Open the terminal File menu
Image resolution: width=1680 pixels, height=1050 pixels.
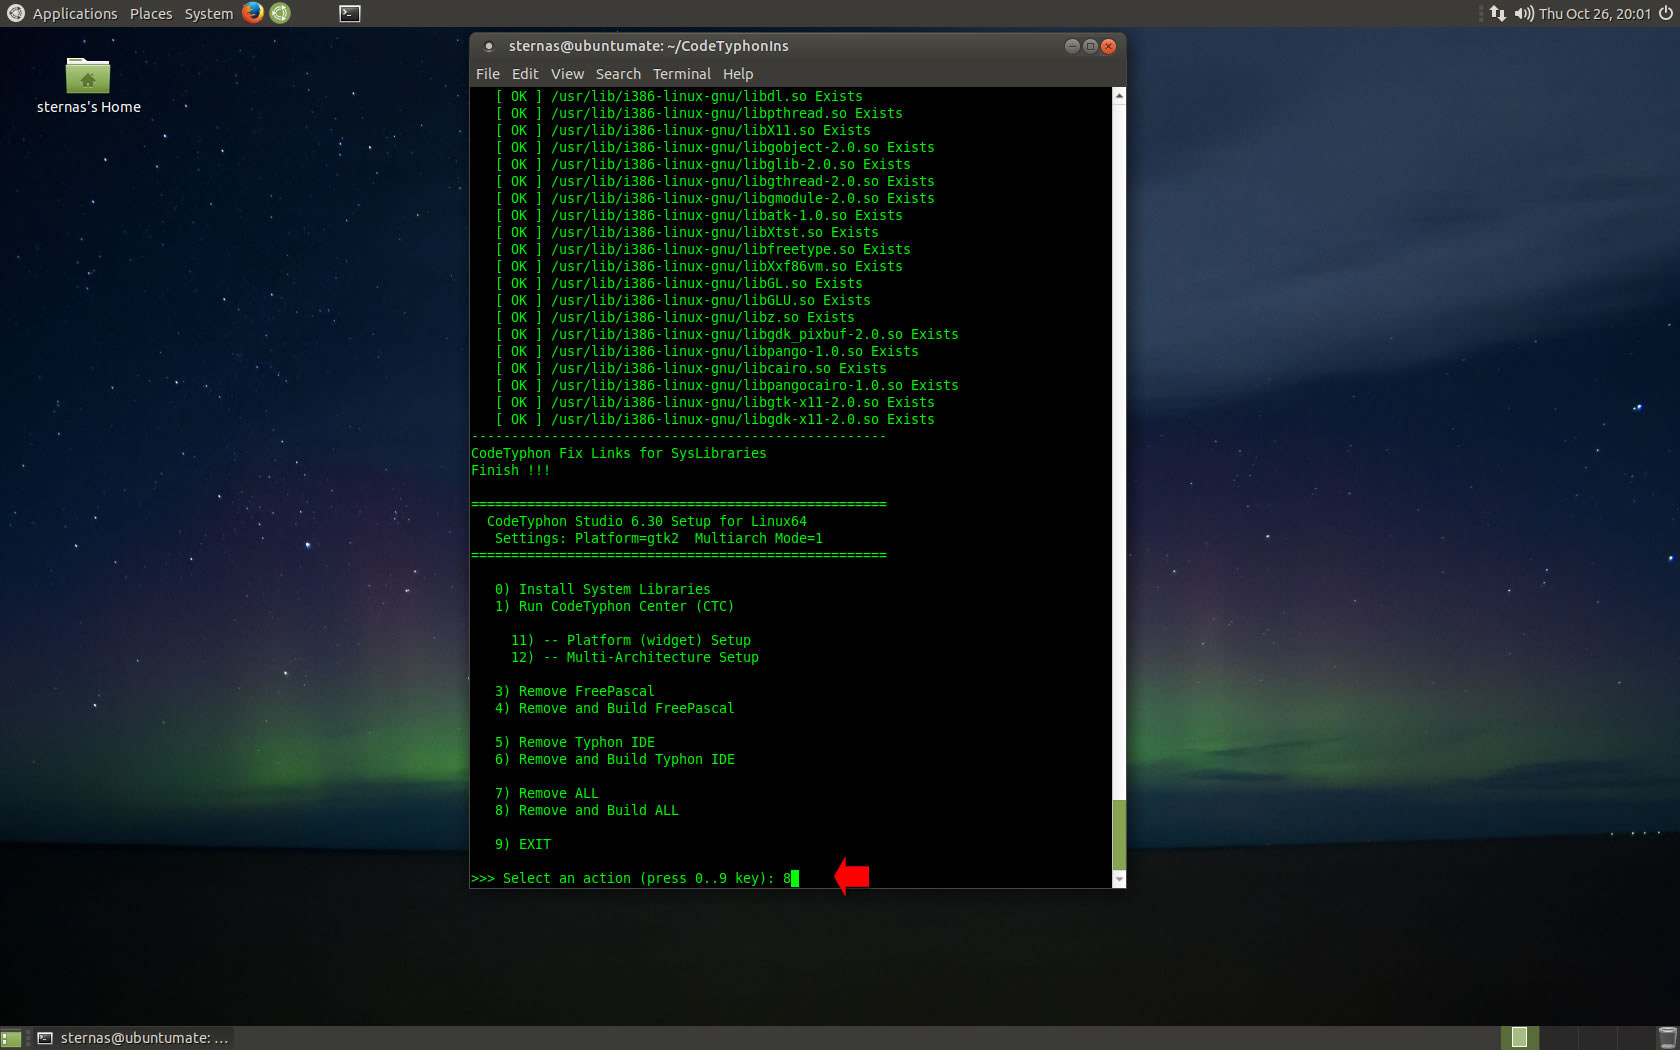[488, 74]
